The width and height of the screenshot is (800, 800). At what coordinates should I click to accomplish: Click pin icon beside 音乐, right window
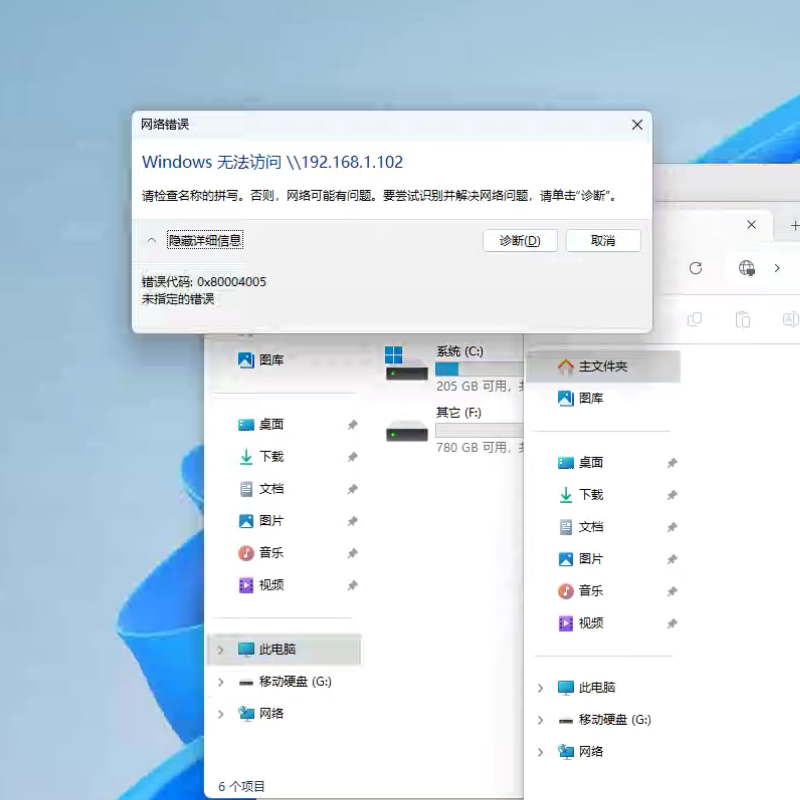(672, 591)
